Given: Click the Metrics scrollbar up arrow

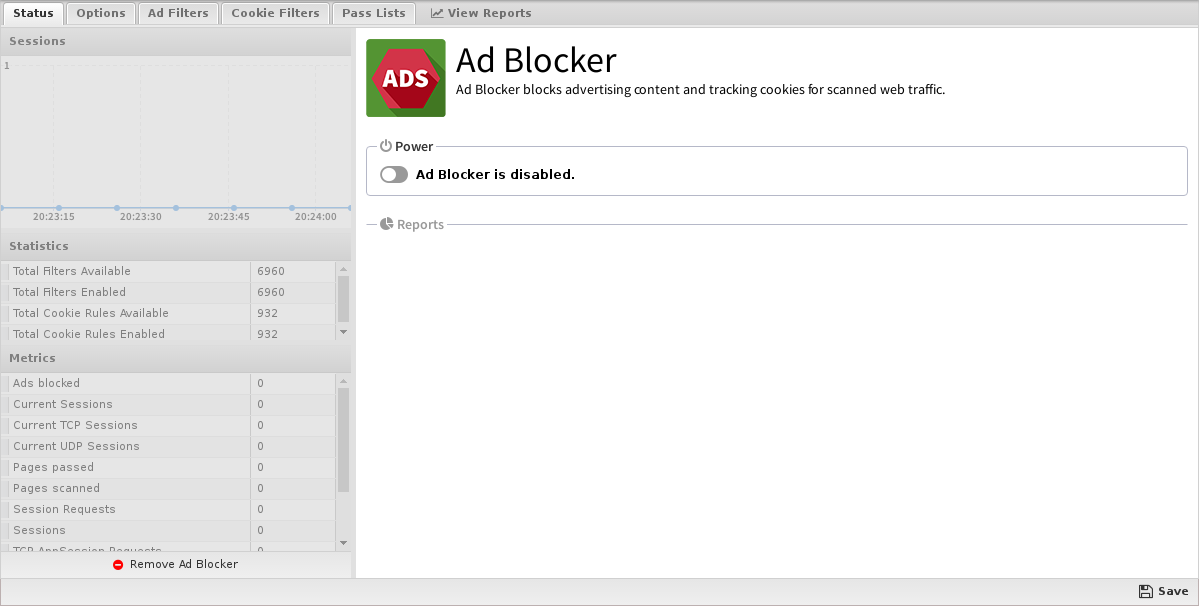Looking at the screenshot, I should (343, 381).
